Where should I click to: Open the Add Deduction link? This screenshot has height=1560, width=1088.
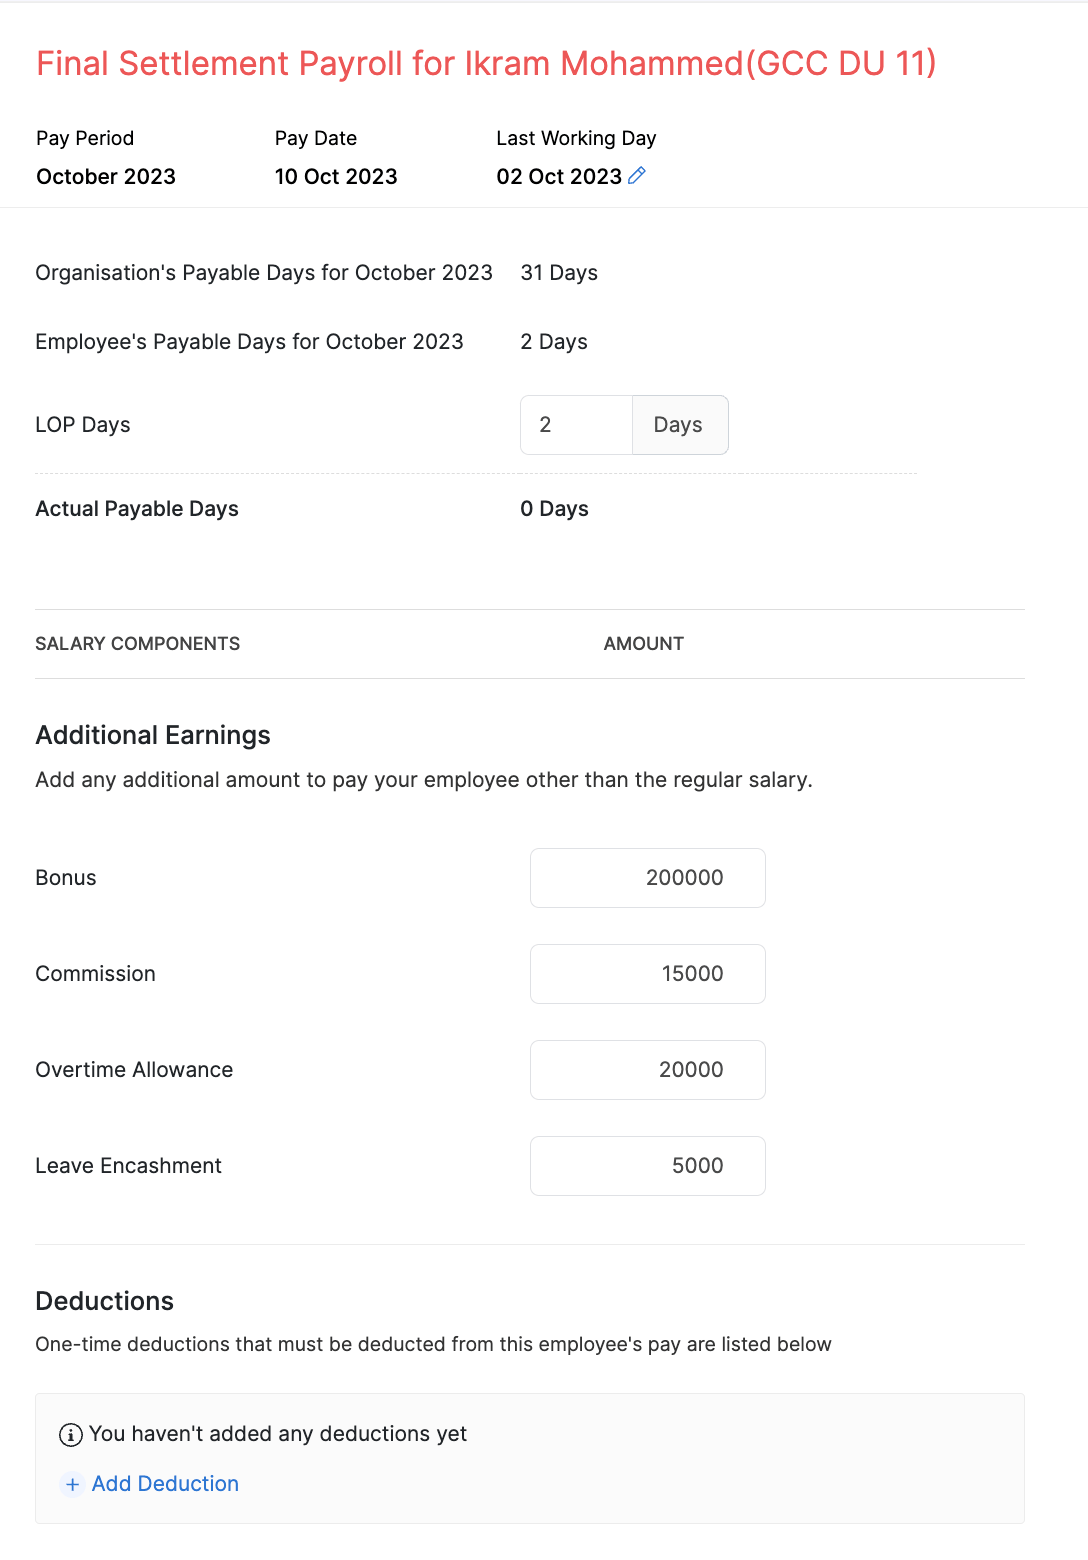point(165,1484)
